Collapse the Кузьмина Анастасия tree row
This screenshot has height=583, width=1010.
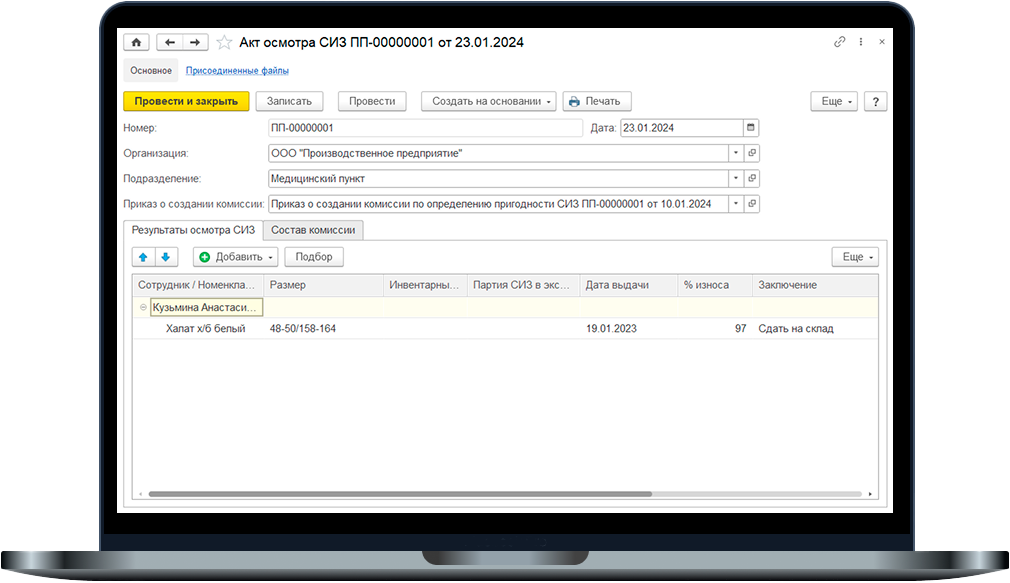coord(143,307)
